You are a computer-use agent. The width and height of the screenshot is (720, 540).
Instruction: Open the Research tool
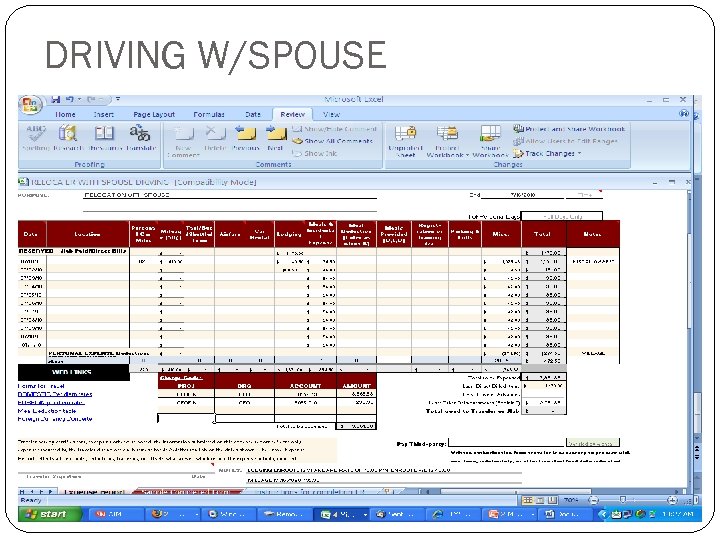[68, 138]
